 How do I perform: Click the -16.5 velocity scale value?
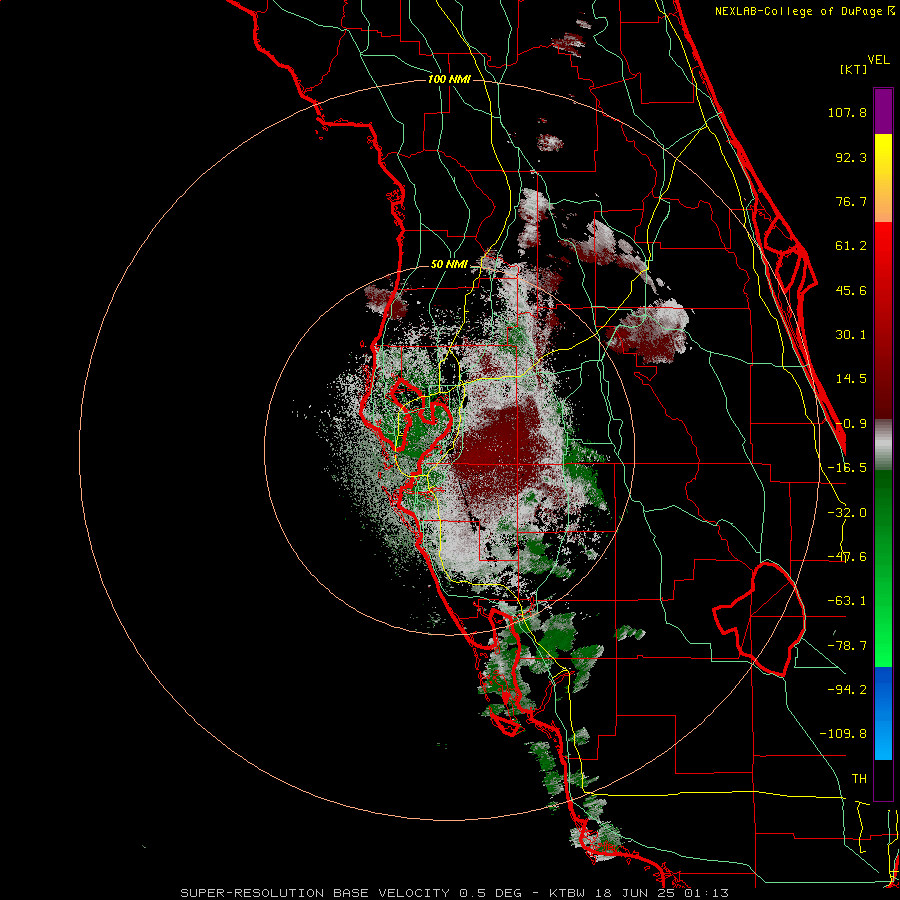(x=847, y=468)
